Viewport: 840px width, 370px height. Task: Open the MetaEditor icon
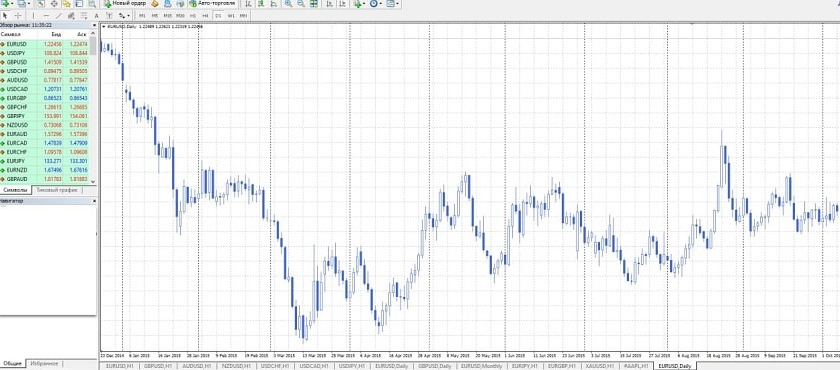[154, 3]
